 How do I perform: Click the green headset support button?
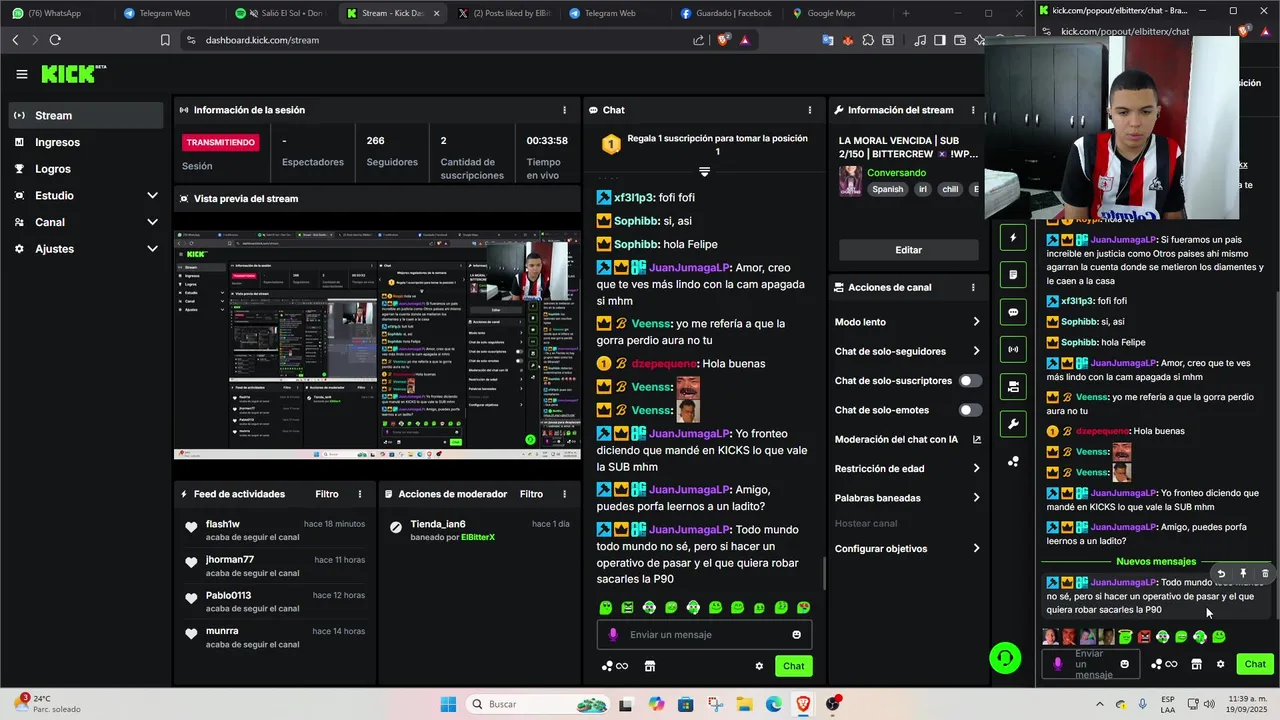[1005, 657]
